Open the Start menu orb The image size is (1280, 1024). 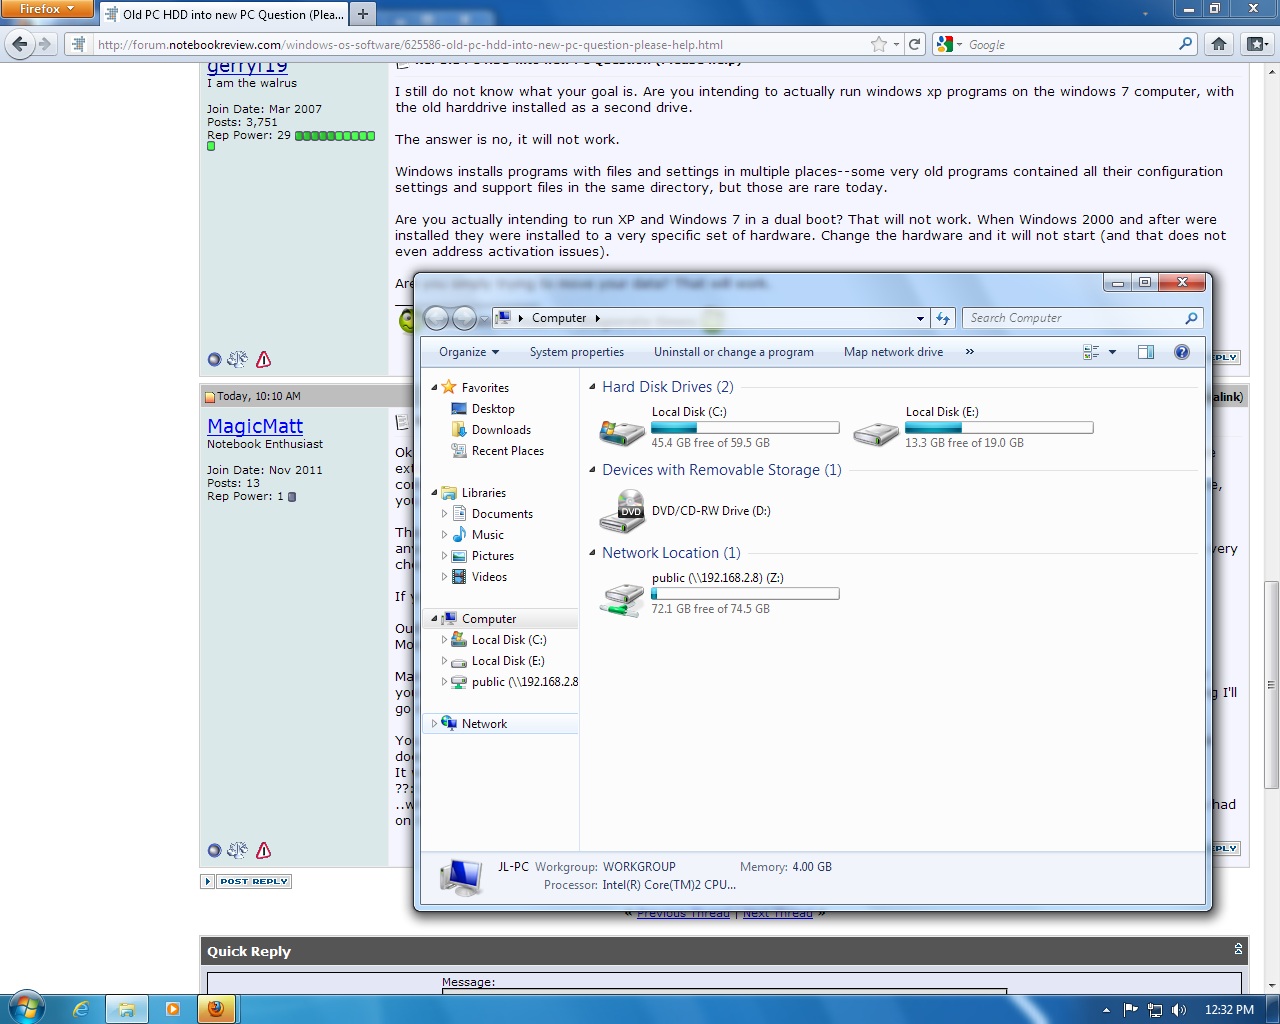click(25, 1008)
